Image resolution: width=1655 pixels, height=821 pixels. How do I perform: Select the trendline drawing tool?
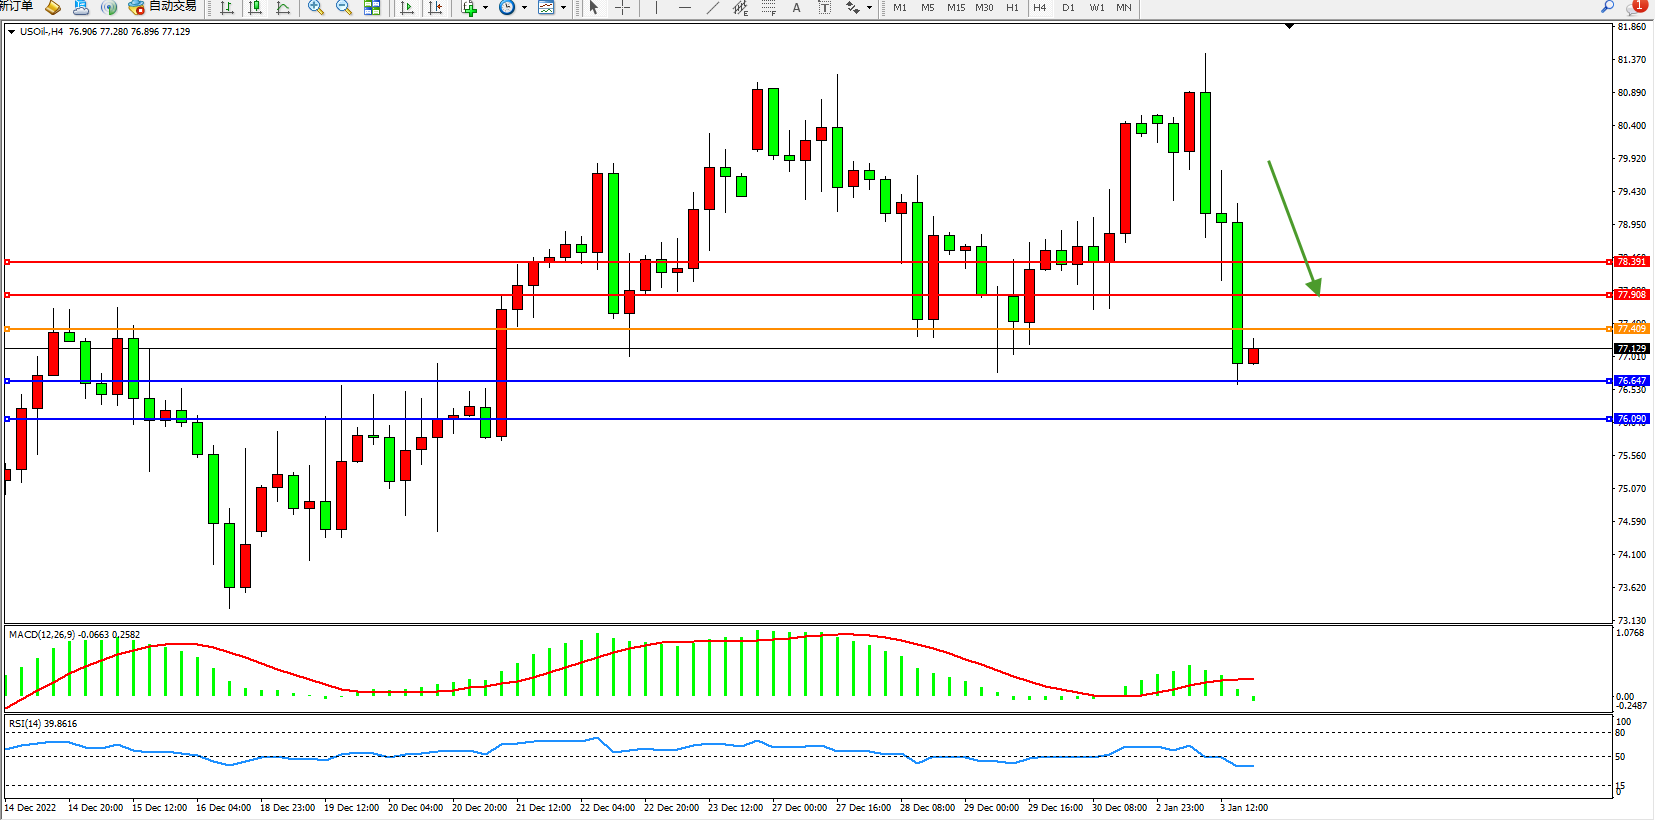[x=712, y=8]
